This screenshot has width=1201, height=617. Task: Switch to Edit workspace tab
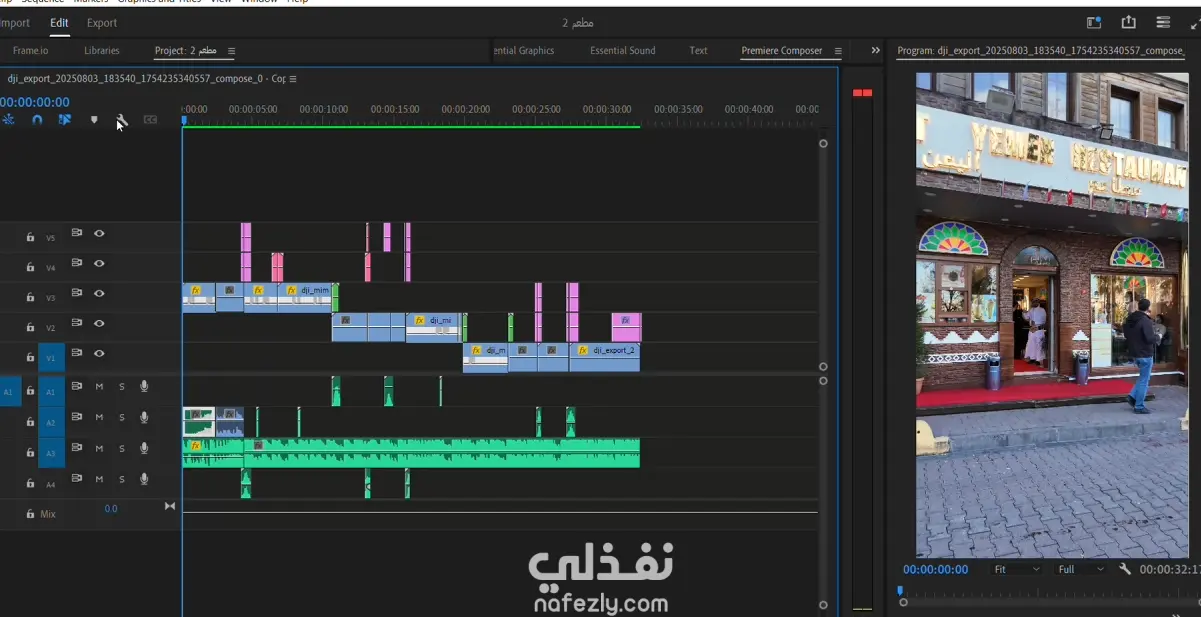(x=59, y=23)
